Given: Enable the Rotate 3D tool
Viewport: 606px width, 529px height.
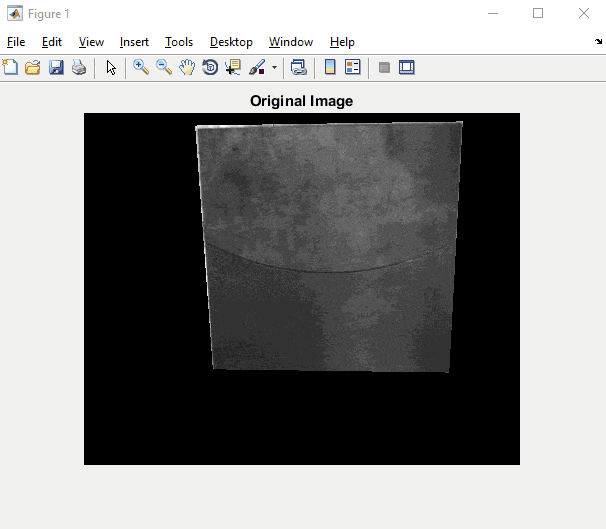Looking at the screenshot, I should pyautogui.click(x=210, y=68).
